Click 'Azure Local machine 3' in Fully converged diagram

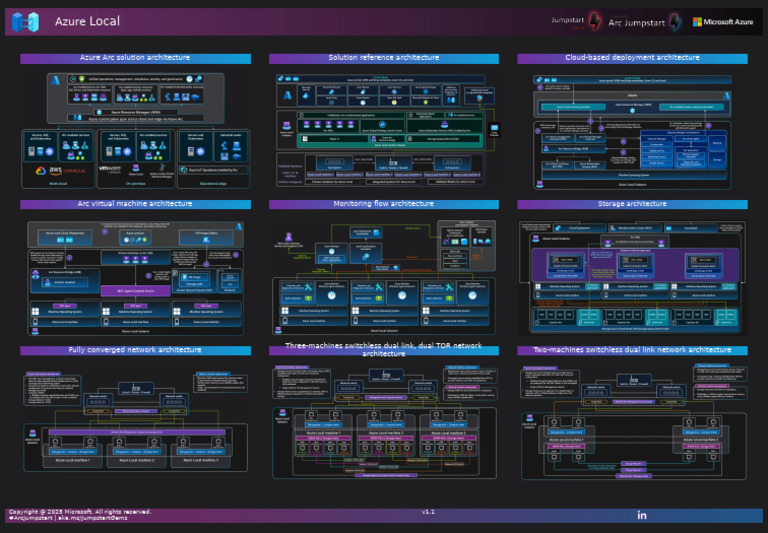(200, 460)
